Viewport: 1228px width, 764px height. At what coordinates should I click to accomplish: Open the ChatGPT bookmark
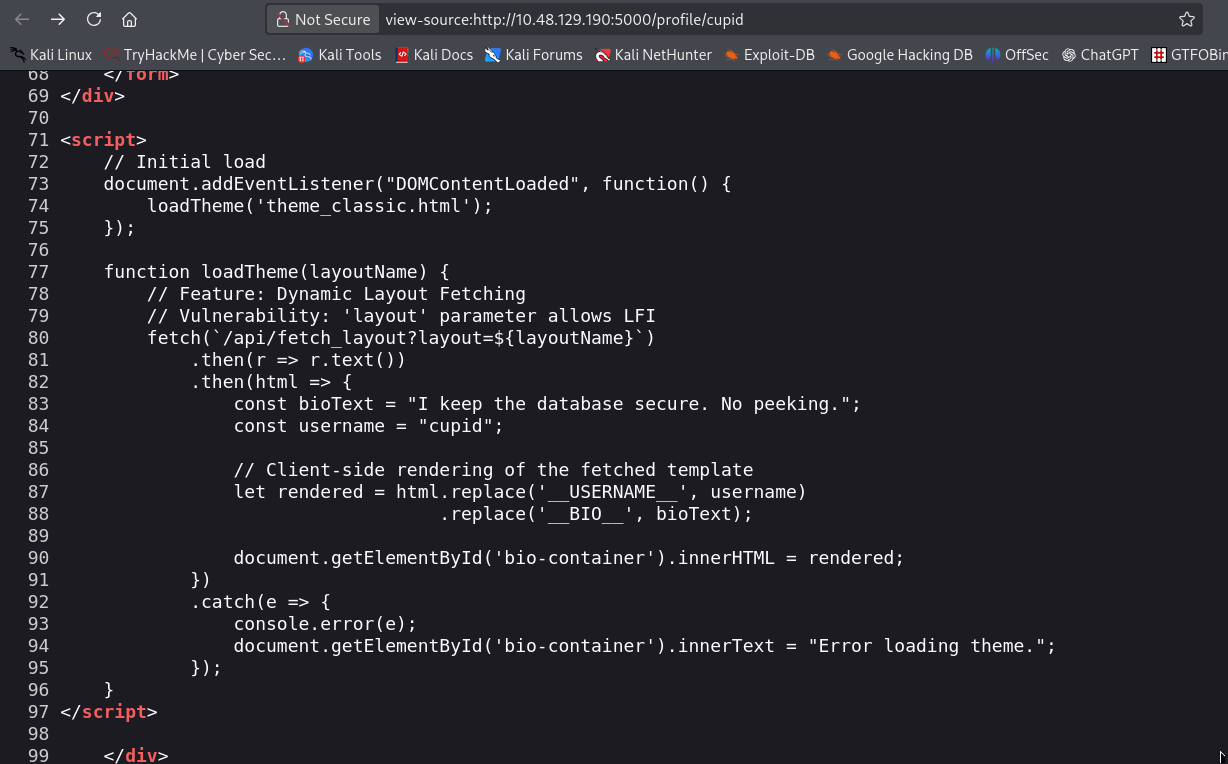1100,55
